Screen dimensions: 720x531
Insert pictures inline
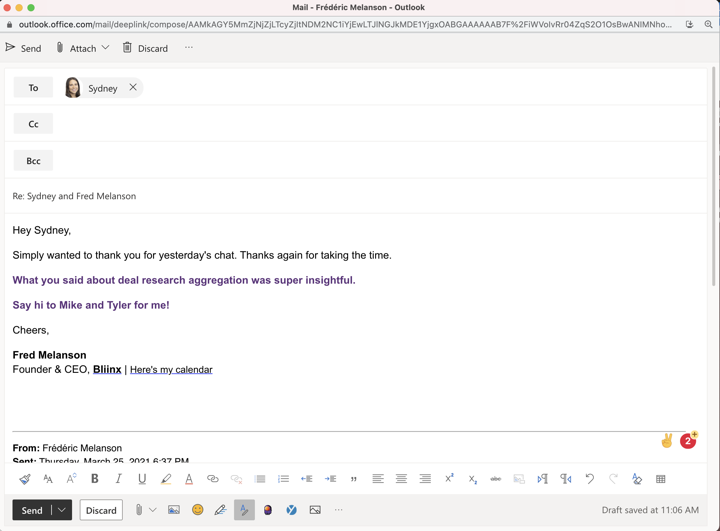point(174,510)
